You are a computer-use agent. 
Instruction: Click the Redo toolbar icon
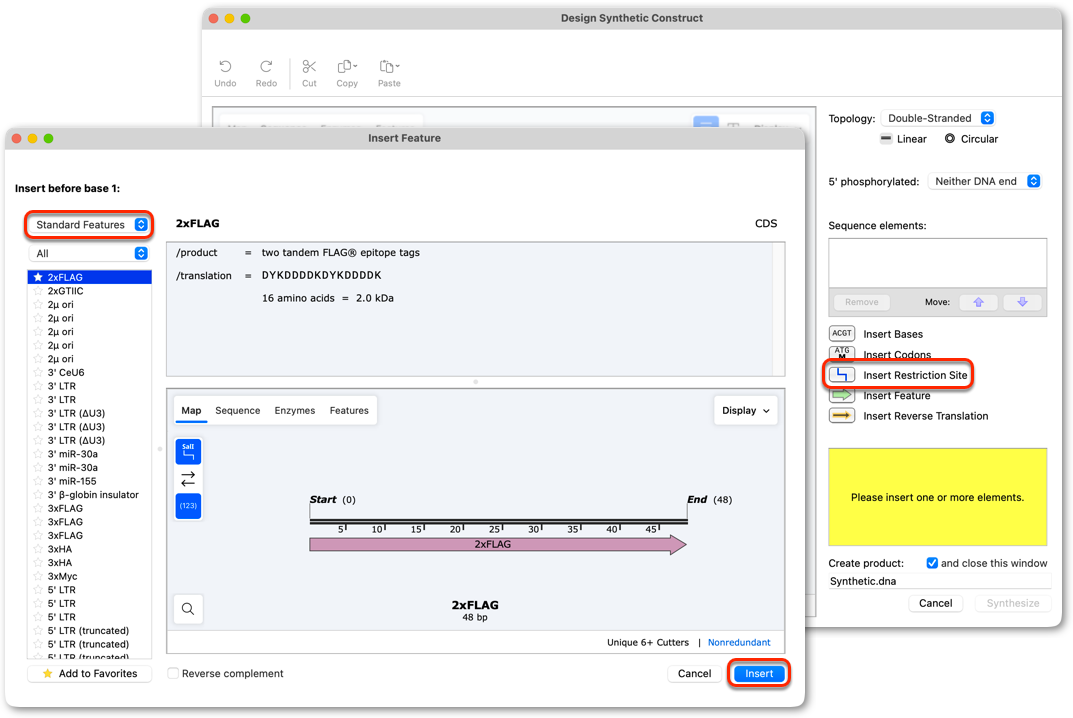click(x=266, y=73)
